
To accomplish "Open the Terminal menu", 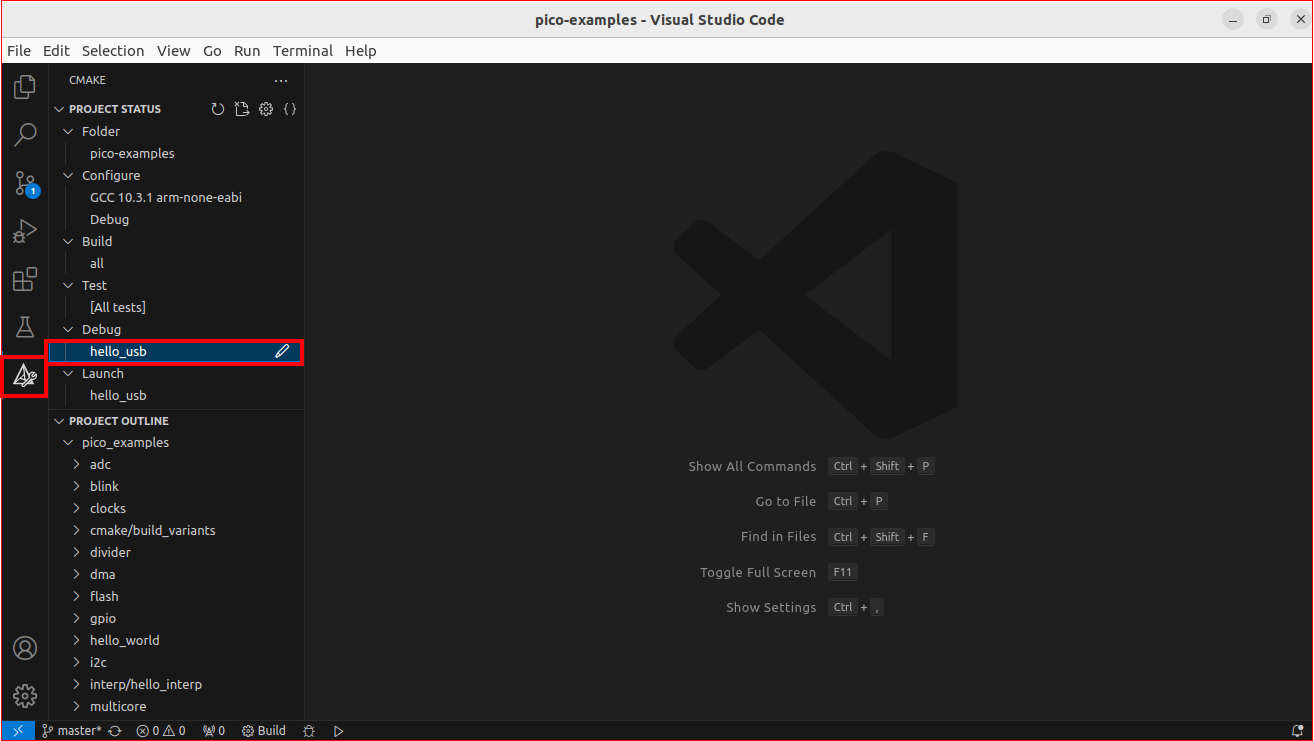I will [x=302, y=50].
